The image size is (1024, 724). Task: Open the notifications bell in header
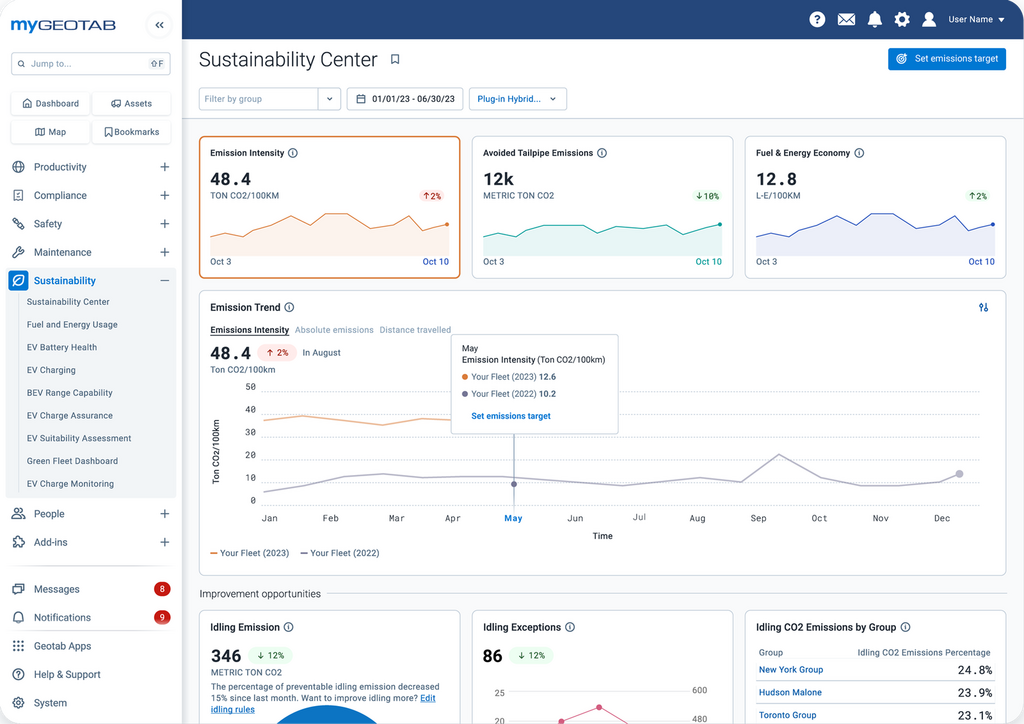875,19
